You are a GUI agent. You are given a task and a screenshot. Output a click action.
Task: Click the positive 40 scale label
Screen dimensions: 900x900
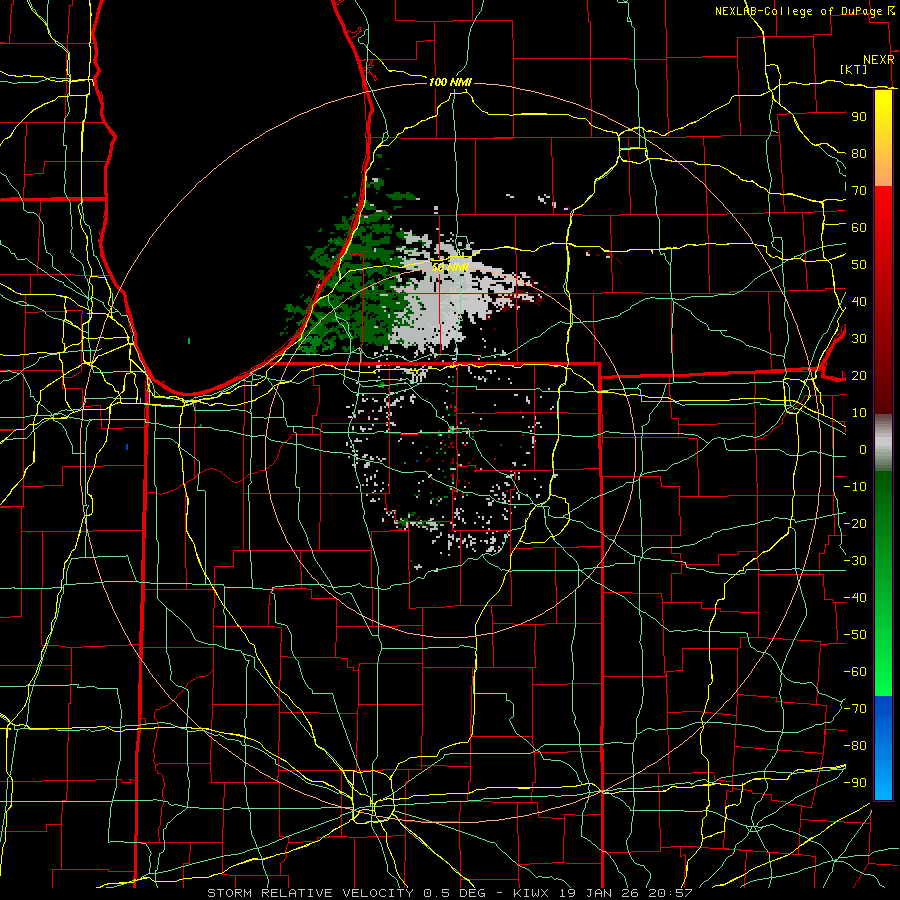859,302
